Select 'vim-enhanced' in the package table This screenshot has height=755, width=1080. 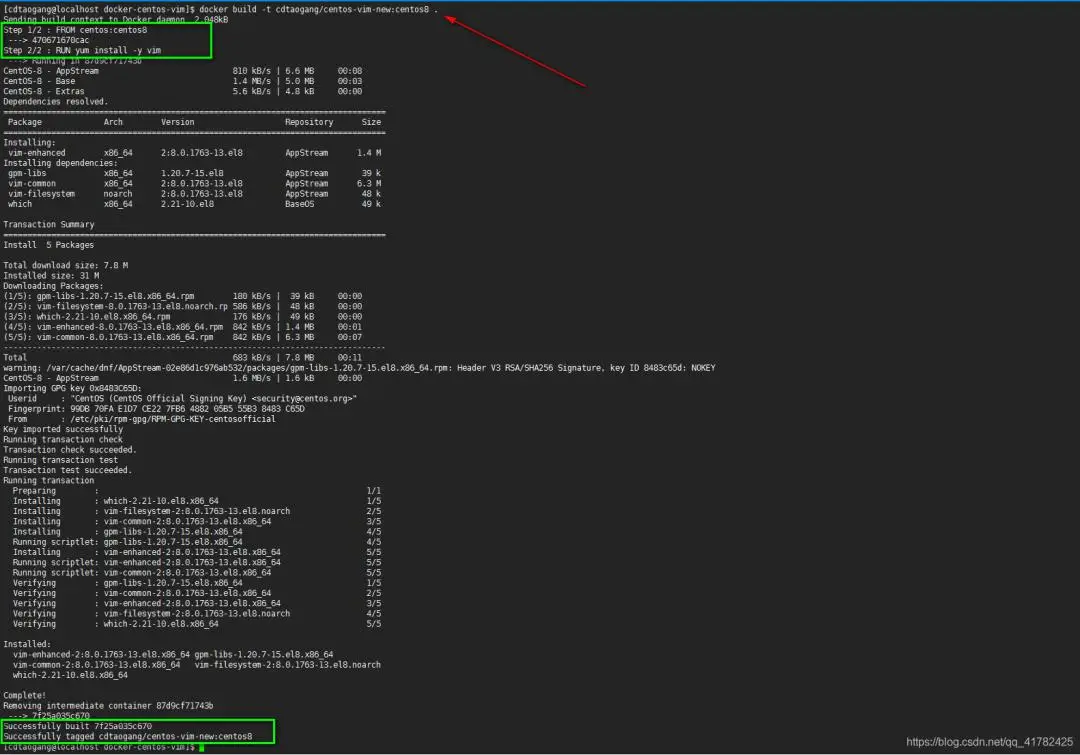pos(37,153)
